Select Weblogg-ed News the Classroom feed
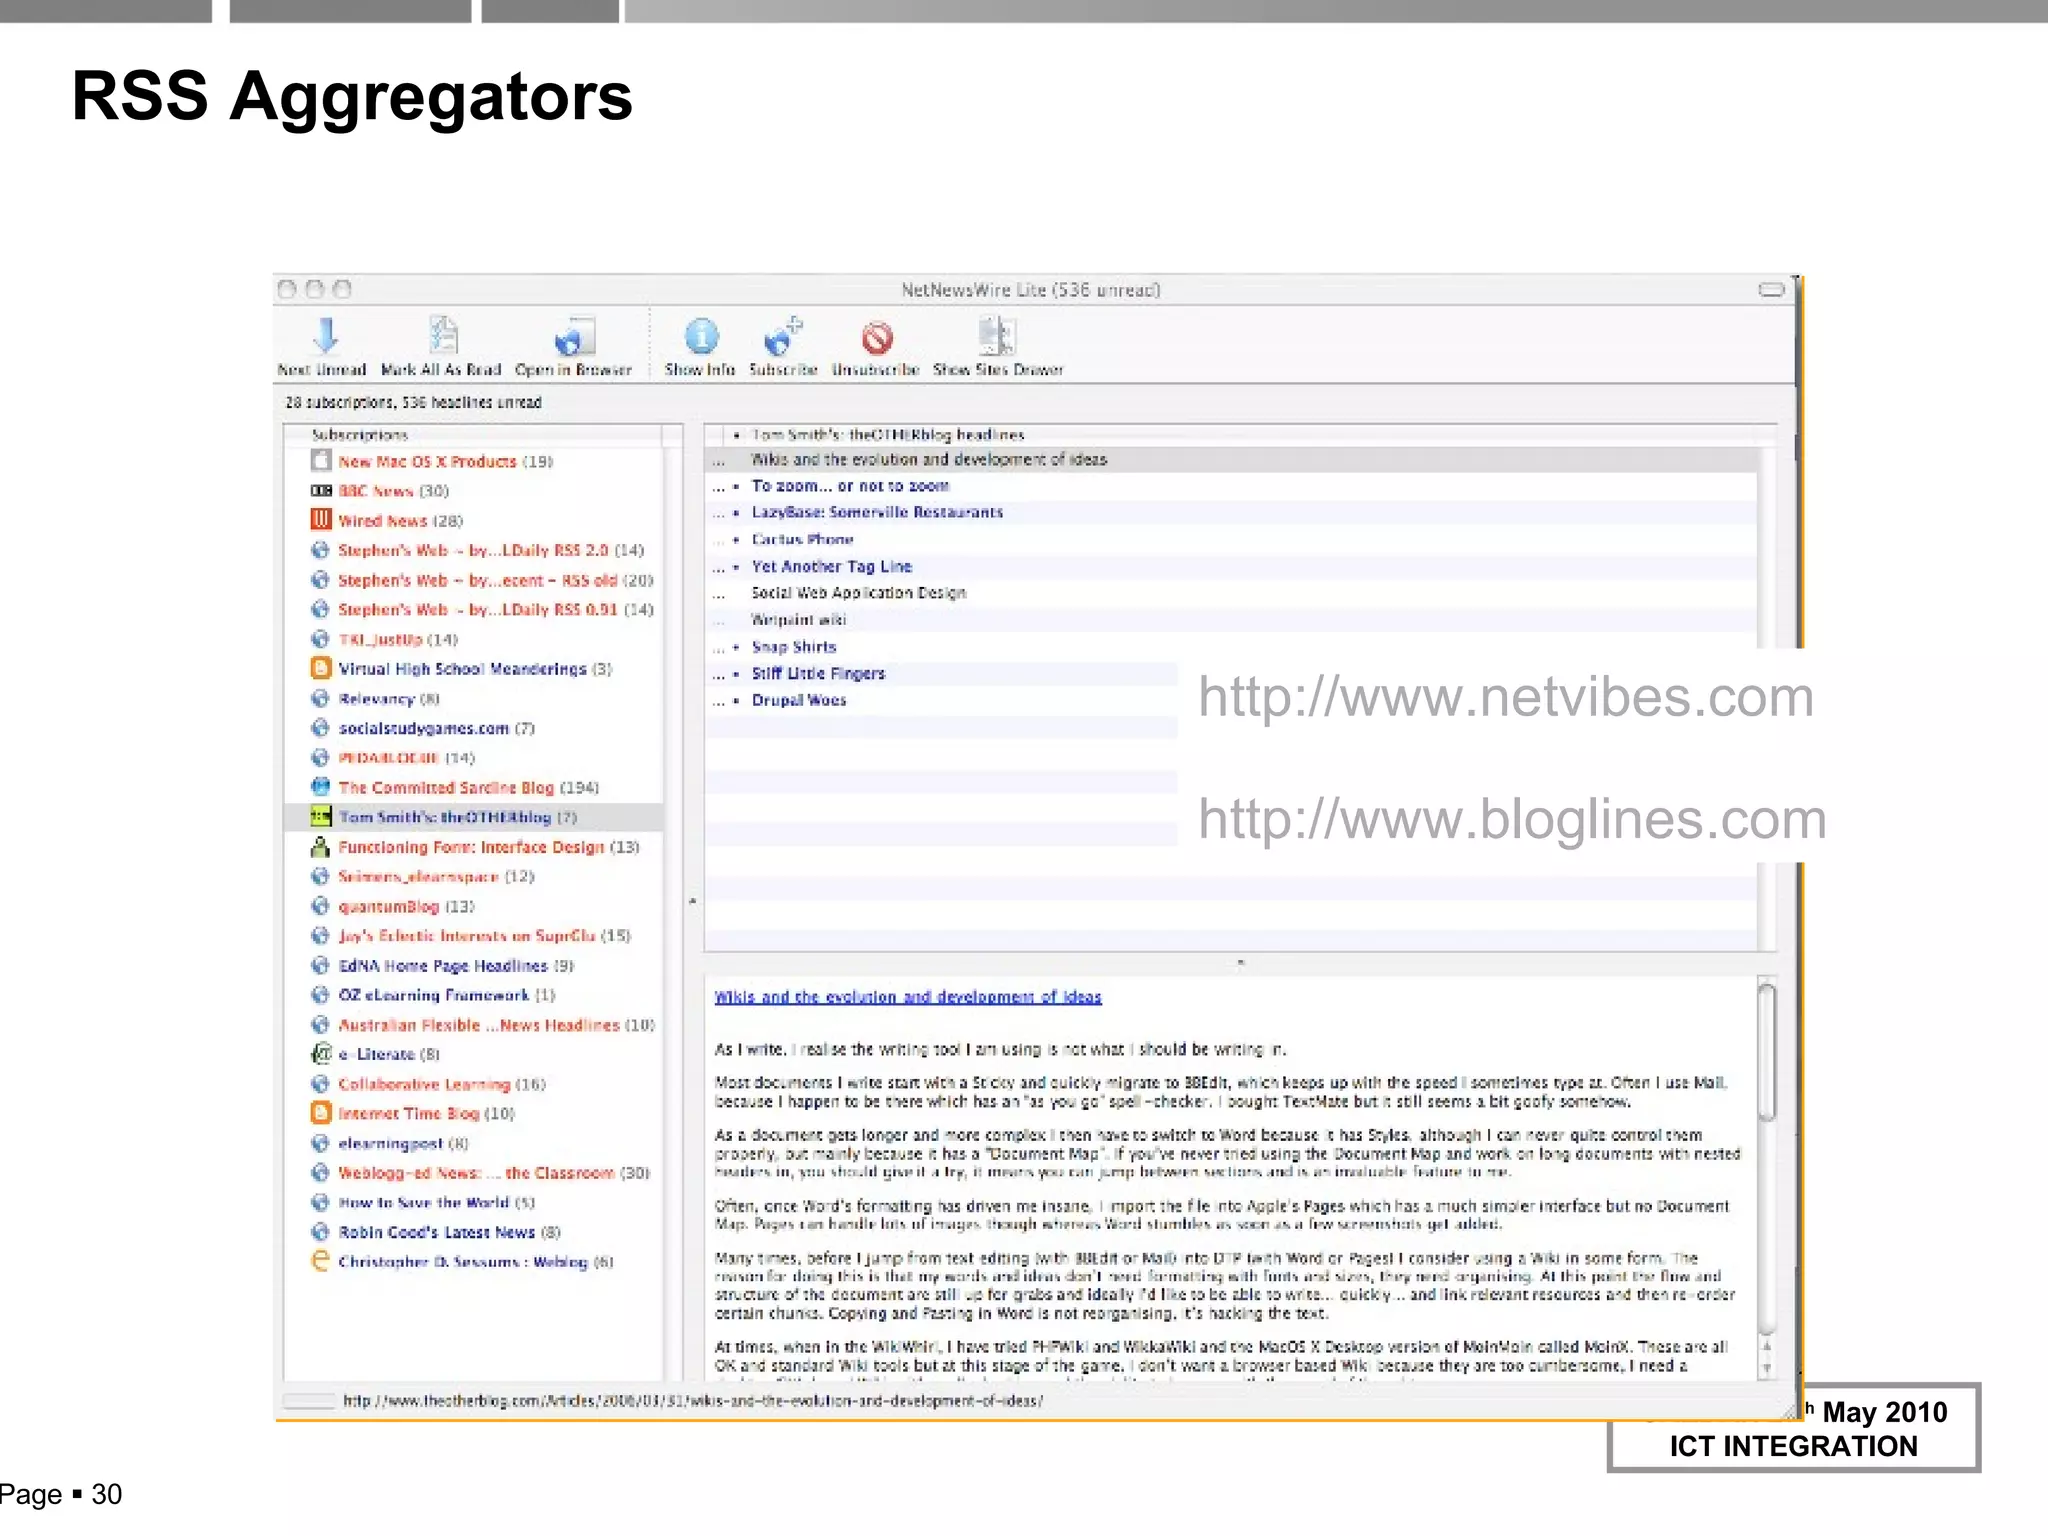Viewport: 2048px width, 1536px height. pyautogui.click(x=472, y=1173)
